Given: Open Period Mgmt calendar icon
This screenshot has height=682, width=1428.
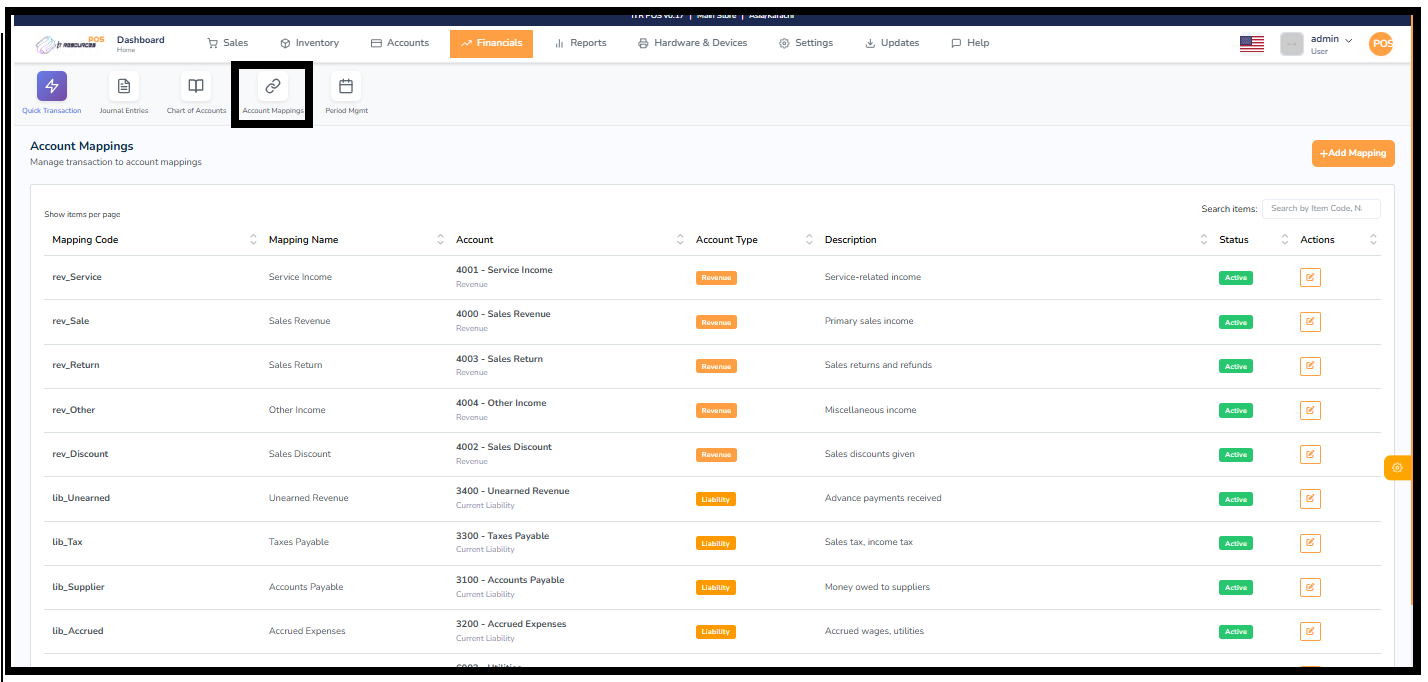Looking at the screenshot, I should coord(345,86).
